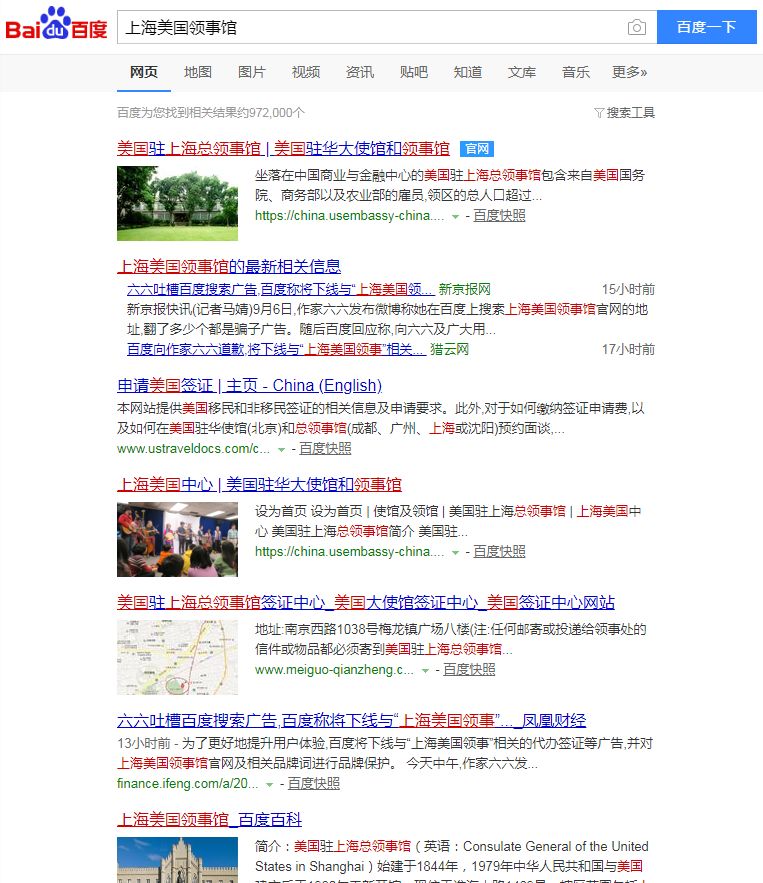Image resolution: width=763 pixels, height=883 pixels.
Task: Click finance.ifeng.com URL text
Action: (x=188, y=784)
